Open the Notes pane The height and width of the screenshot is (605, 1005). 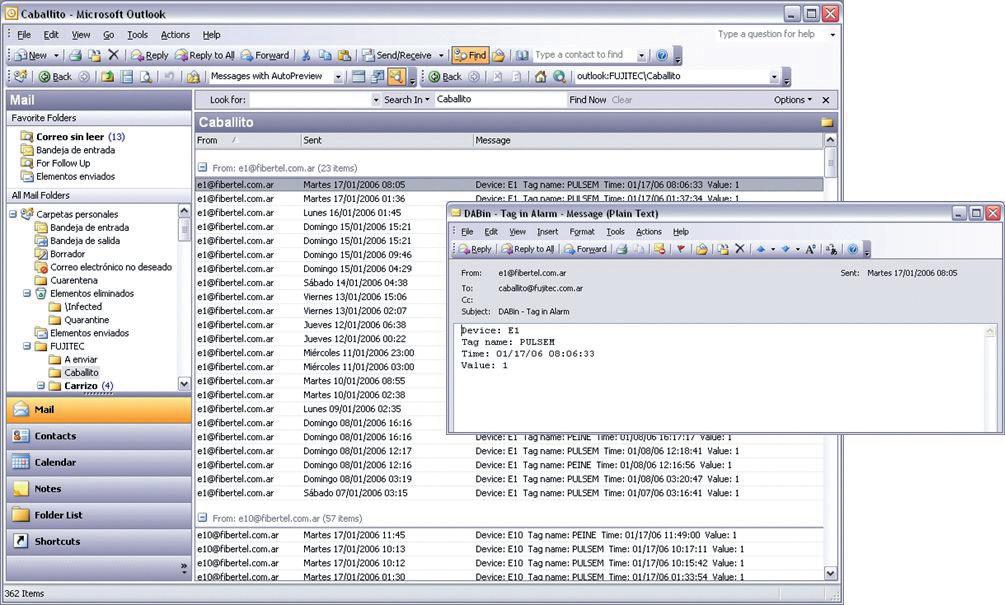tap(99, 488)
